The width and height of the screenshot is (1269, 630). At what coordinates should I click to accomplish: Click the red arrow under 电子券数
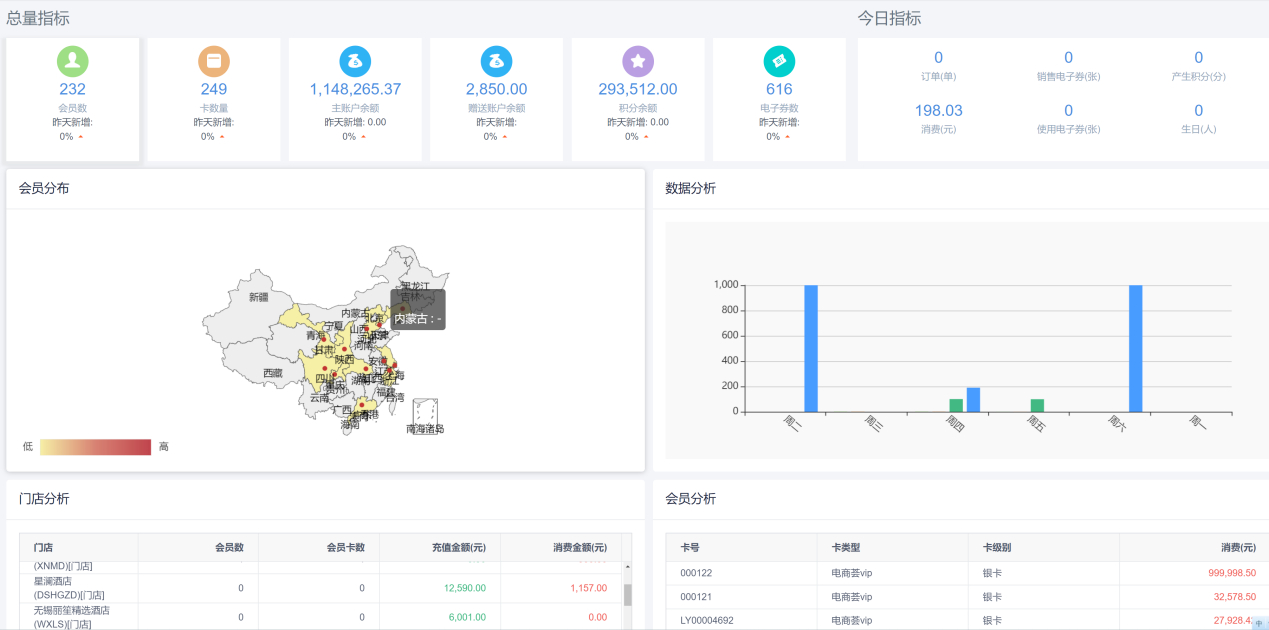(x=787, y=137)
